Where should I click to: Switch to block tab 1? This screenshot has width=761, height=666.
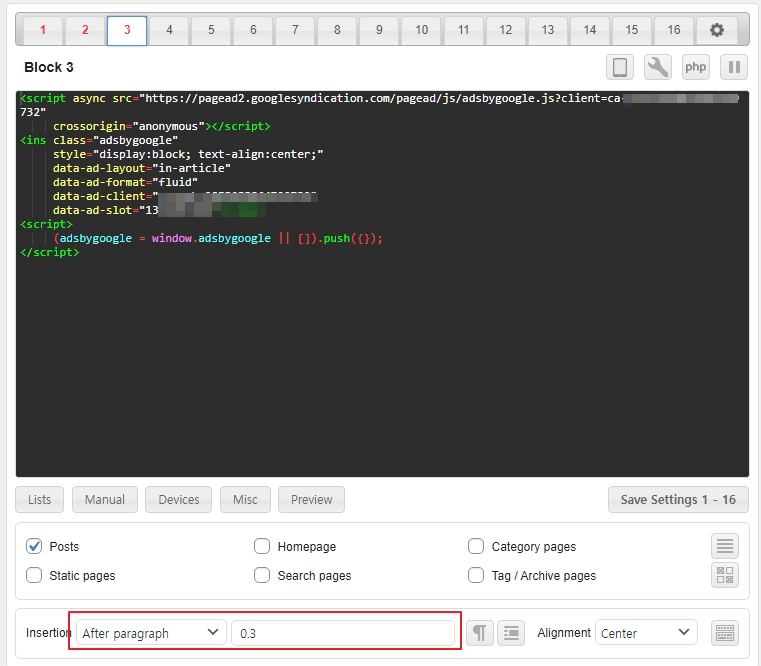pos(43,30)
